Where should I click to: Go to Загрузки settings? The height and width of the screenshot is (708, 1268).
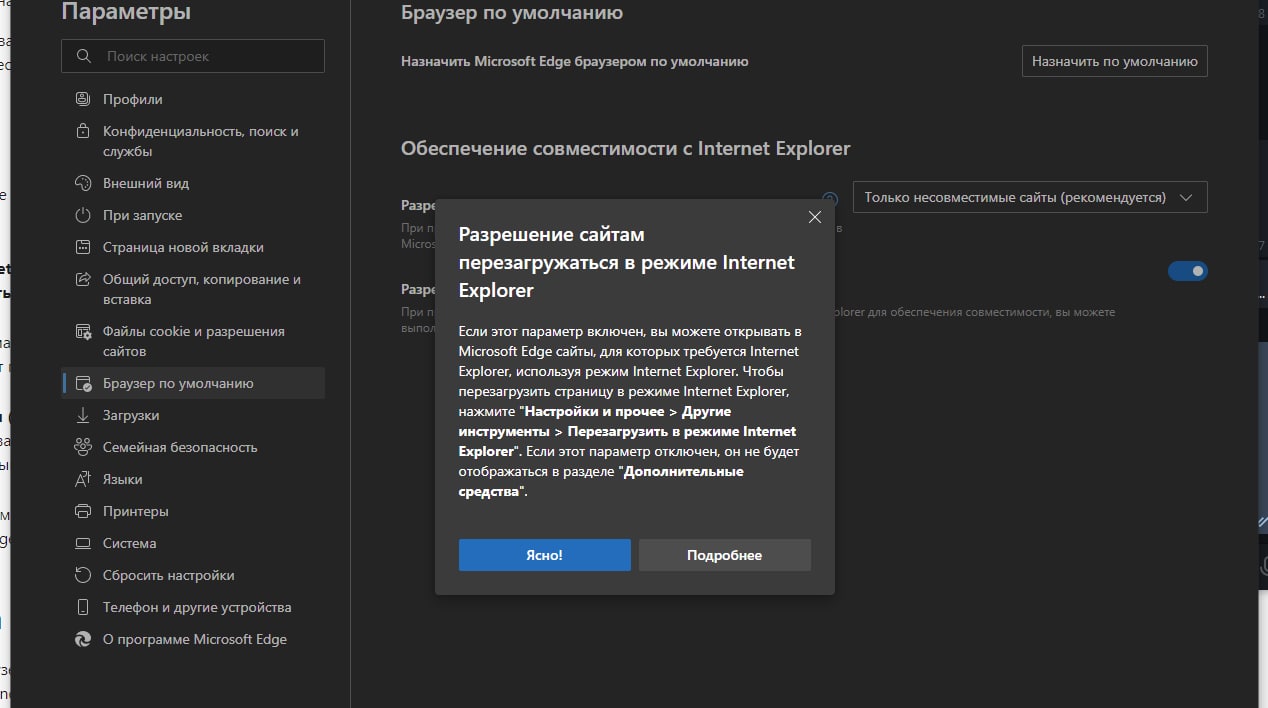coord(193,415)
